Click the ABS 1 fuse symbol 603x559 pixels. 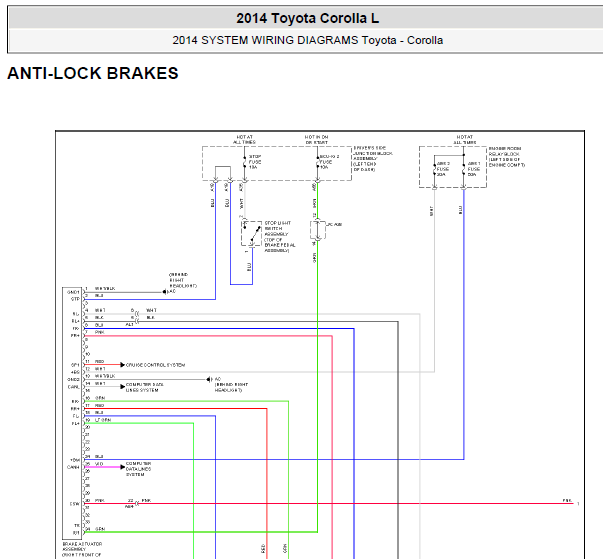tap(464, 169)
